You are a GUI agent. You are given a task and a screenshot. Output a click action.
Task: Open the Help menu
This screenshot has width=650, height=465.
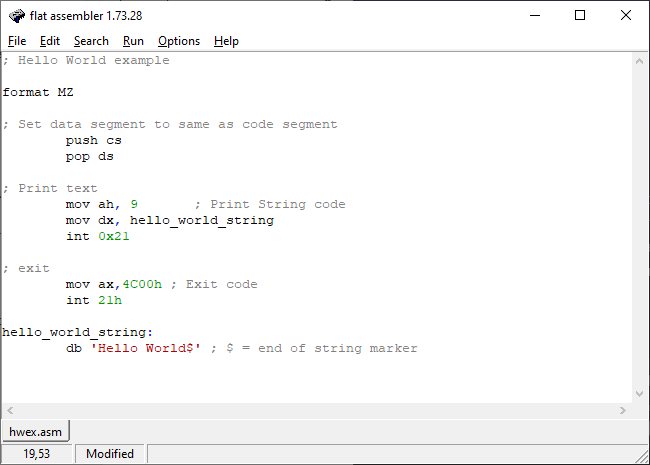[226, 41]
